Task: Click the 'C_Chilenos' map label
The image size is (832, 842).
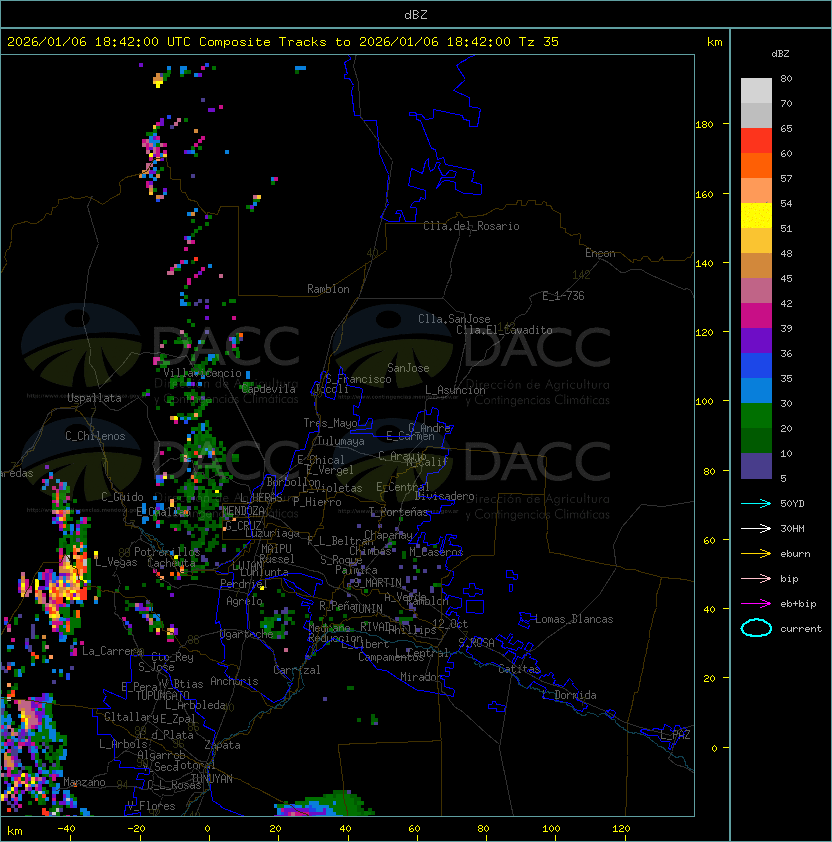Action: pyautogui.click(x=95, y=436)
